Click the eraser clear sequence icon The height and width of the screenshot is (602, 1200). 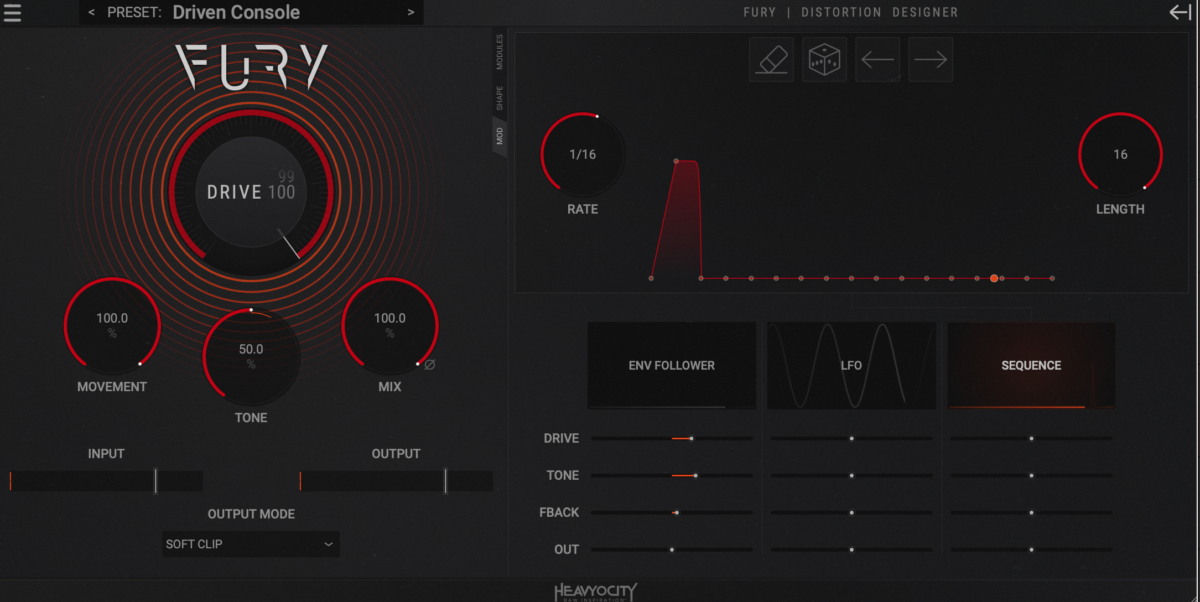click(x=772, y=60)
